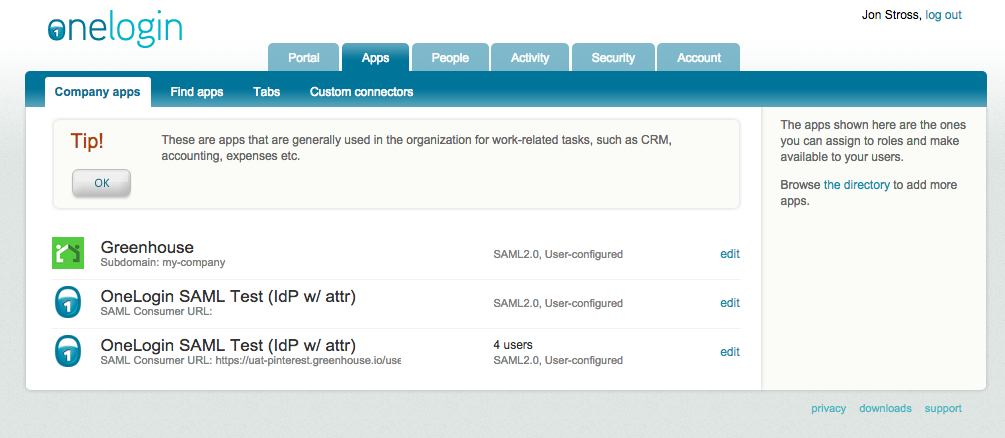Click the OneLogin logo
Screen dimensions: 1005x438
click(115, 29)
